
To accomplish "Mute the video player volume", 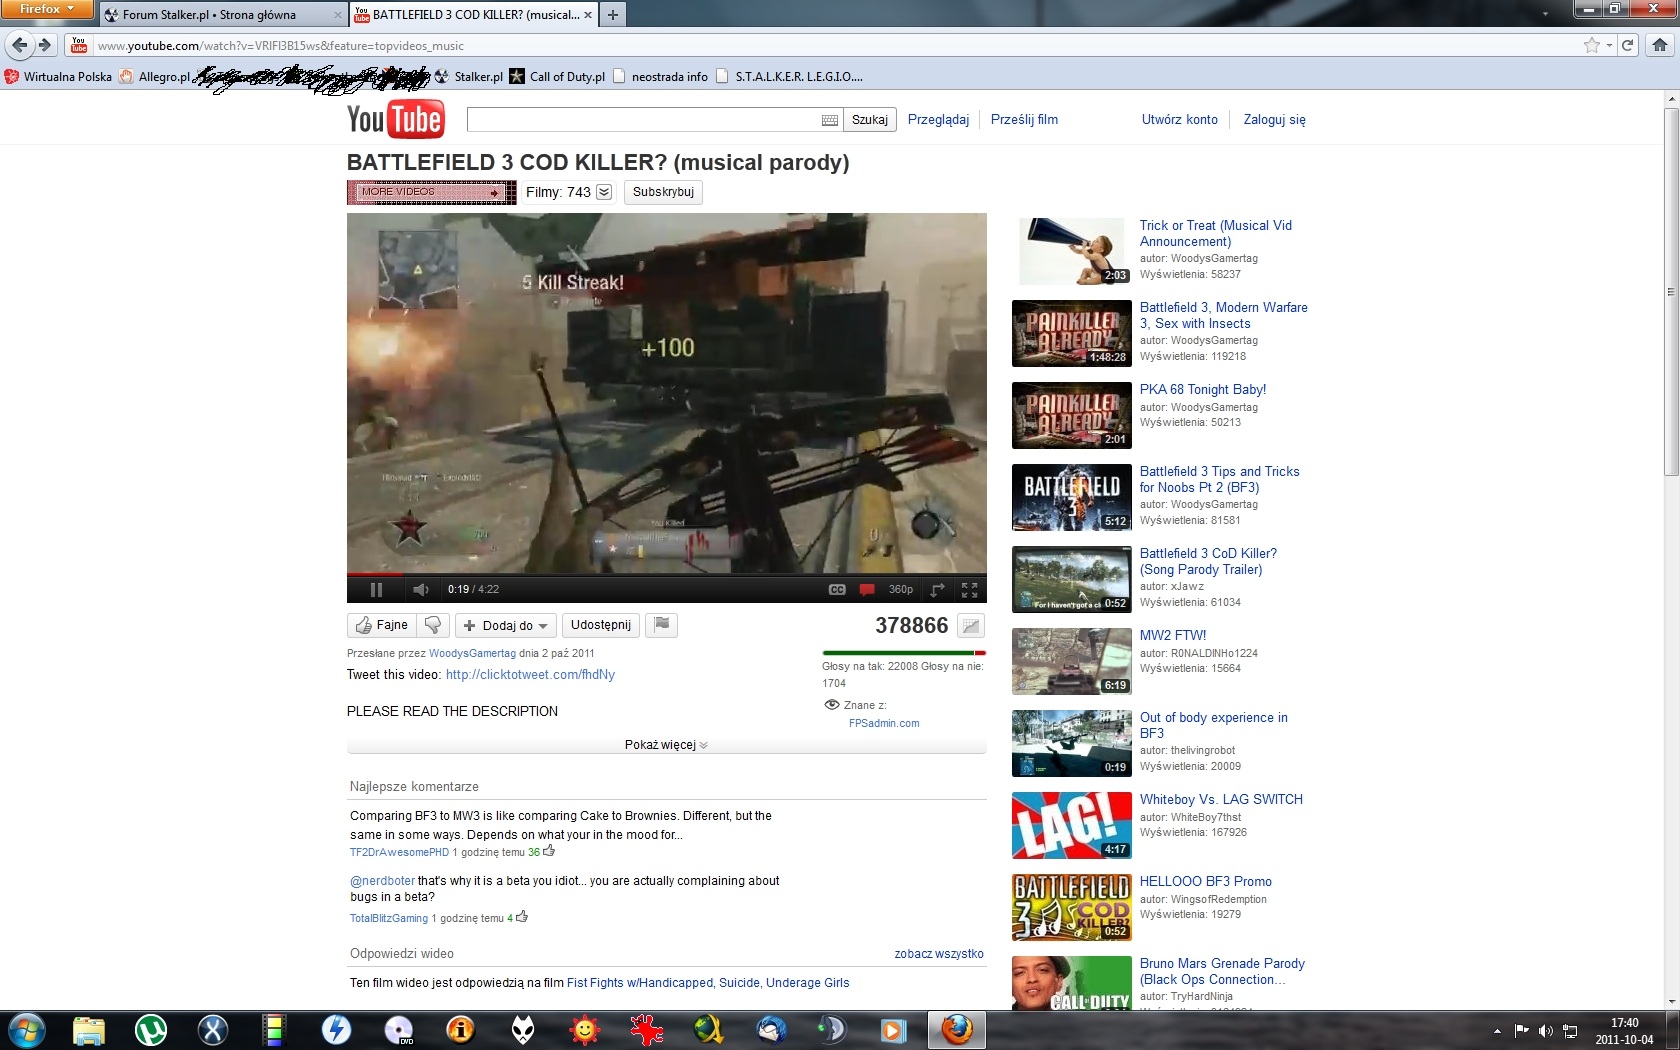I will click(421, 590).
